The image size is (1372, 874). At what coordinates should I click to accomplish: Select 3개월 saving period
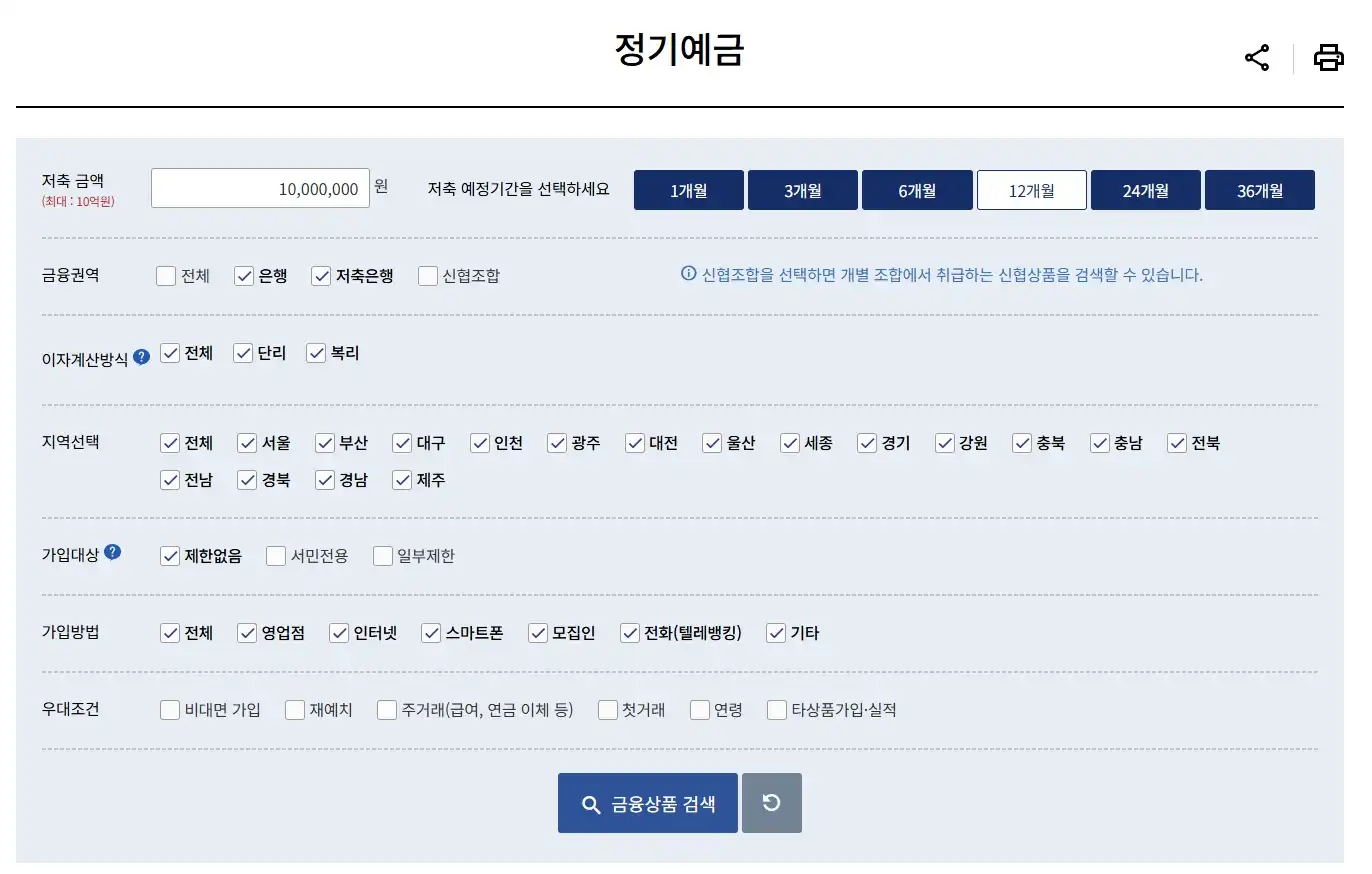pos(803,190)
